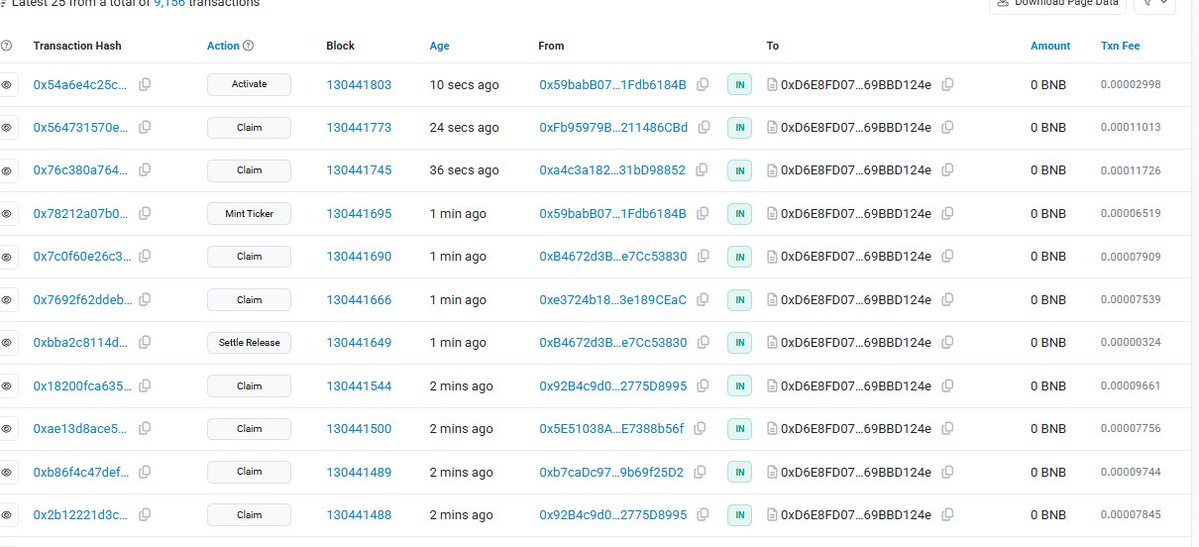This screenshot has width=1199, height=547.
Task: Select age text 10 secs ago
Action: [464, 85]
